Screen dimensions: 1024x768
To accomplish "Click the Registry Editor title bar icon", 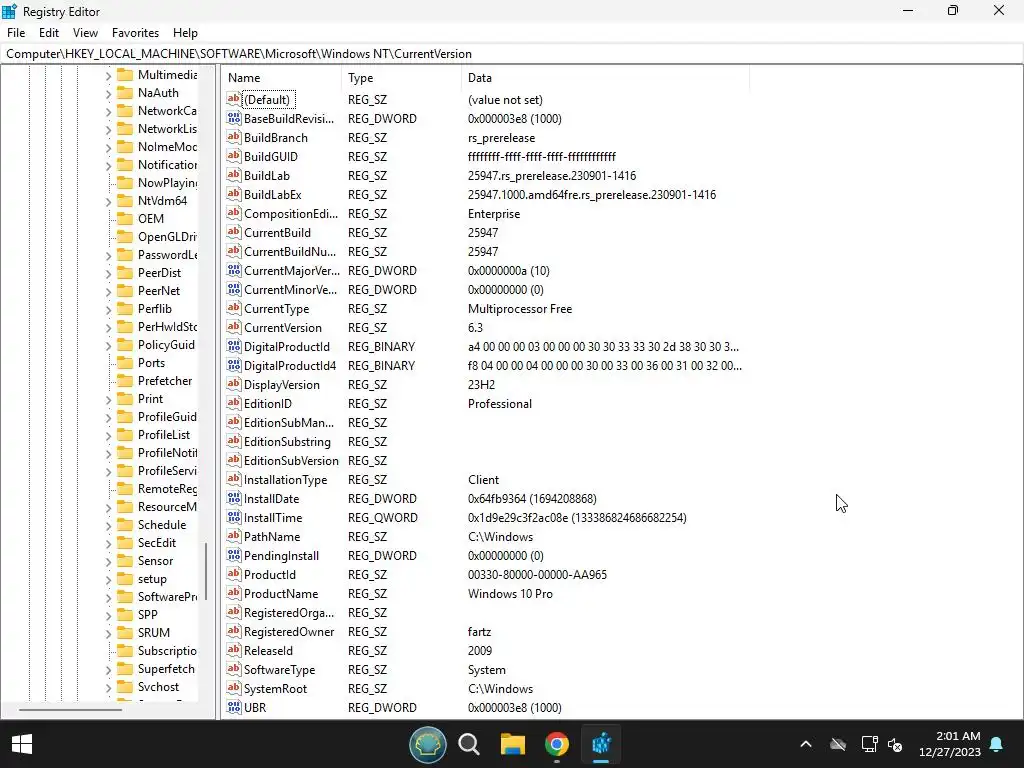I will coord(9,11).
